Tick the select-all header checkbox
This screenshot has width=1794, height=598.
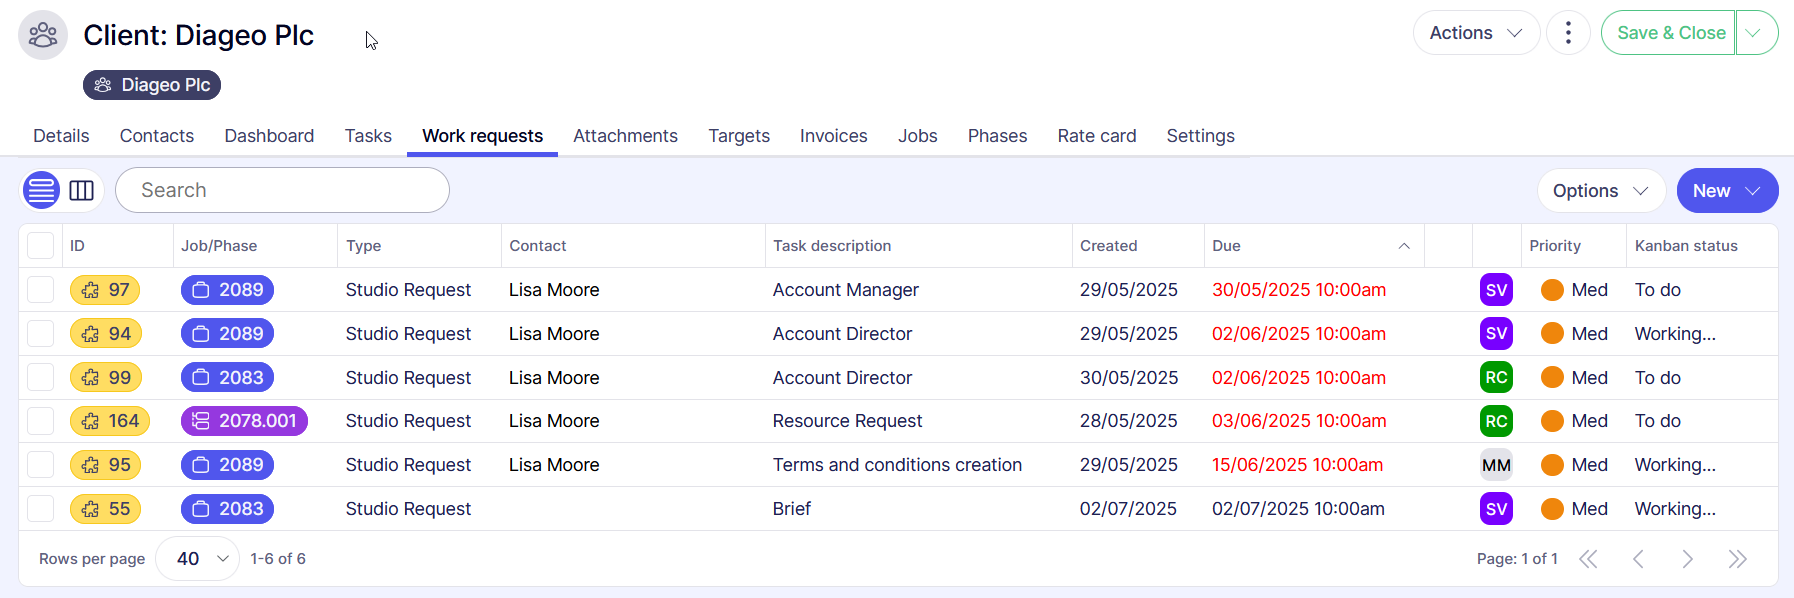click(41, 246)
